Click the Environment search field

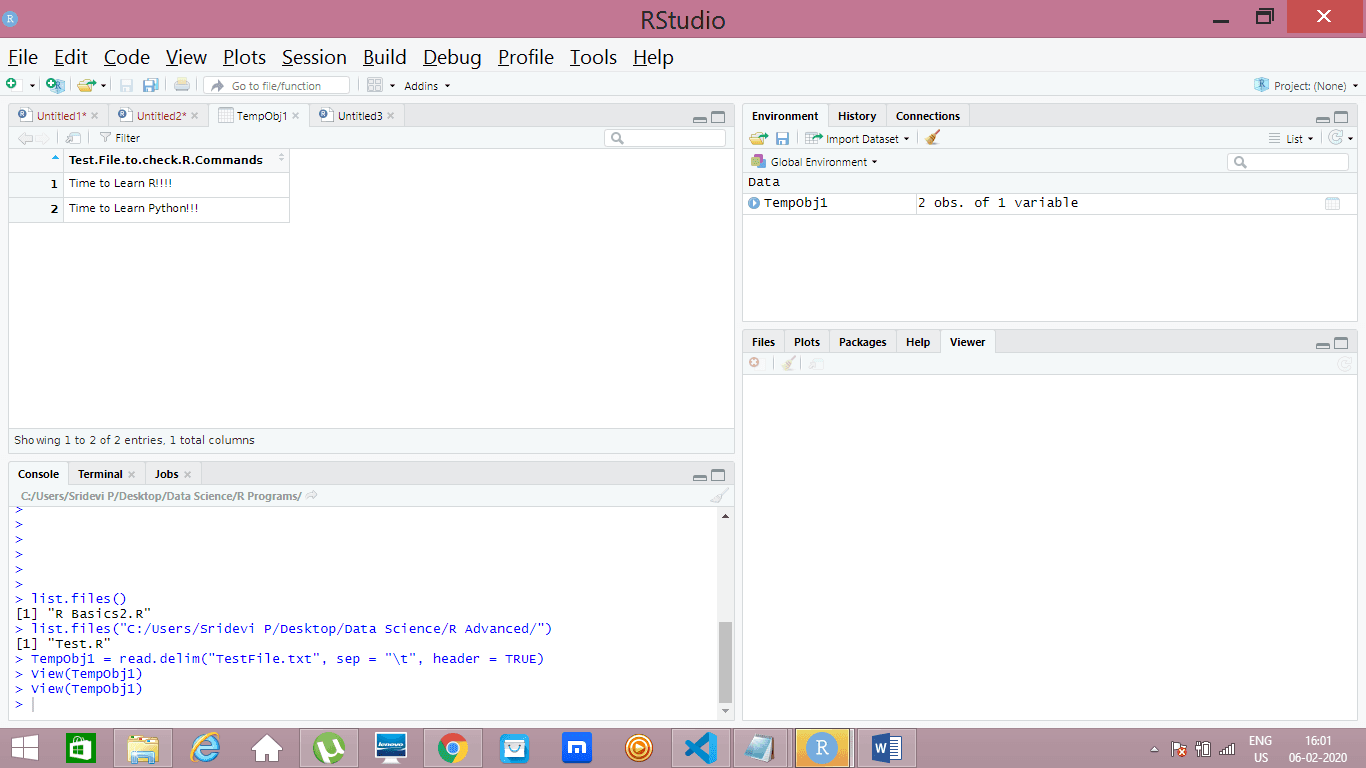(1288, 162)
